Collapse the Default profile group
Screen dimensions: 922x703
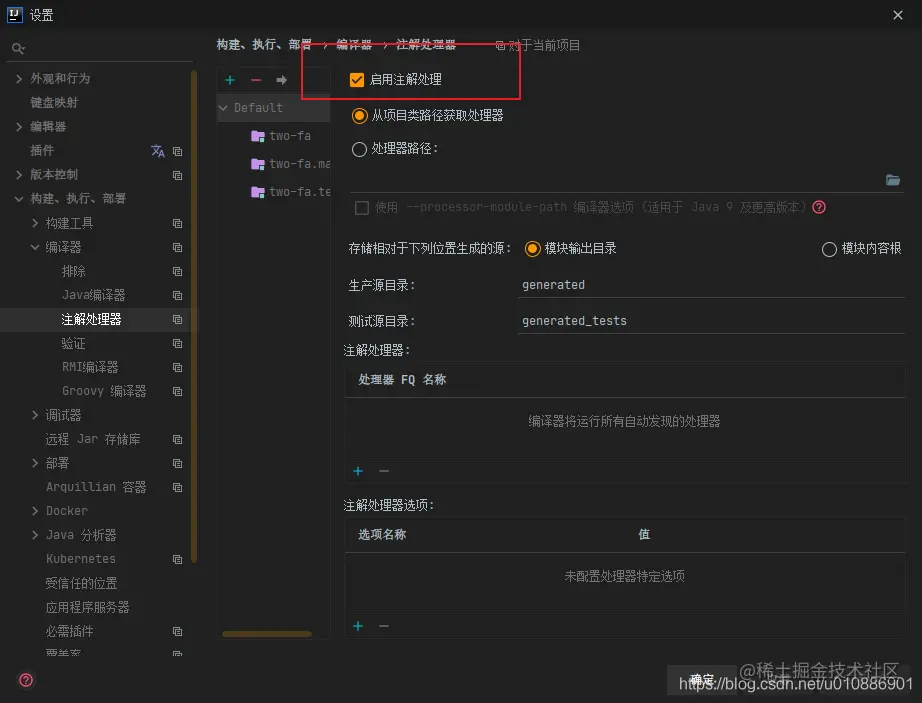[x=222, y=108]
